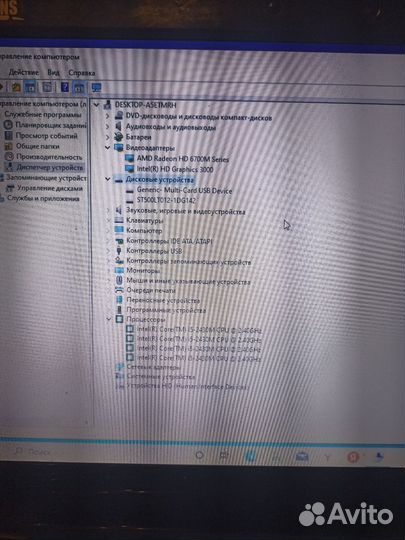Open the Действие menu
Screen dimensions: 405x540
click(x=23, y=72)
